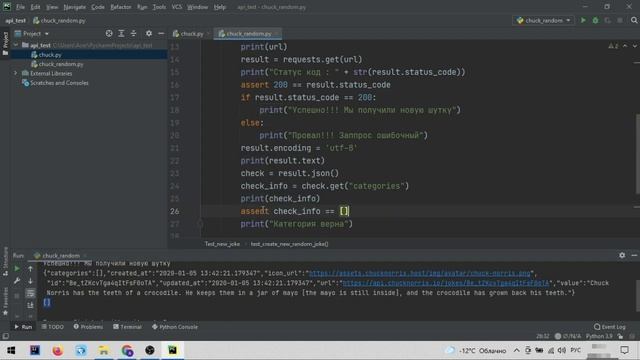This screenshot has height=360, width=640.
Task: Open the Problems tool window
Action: [x=88, y=327]
